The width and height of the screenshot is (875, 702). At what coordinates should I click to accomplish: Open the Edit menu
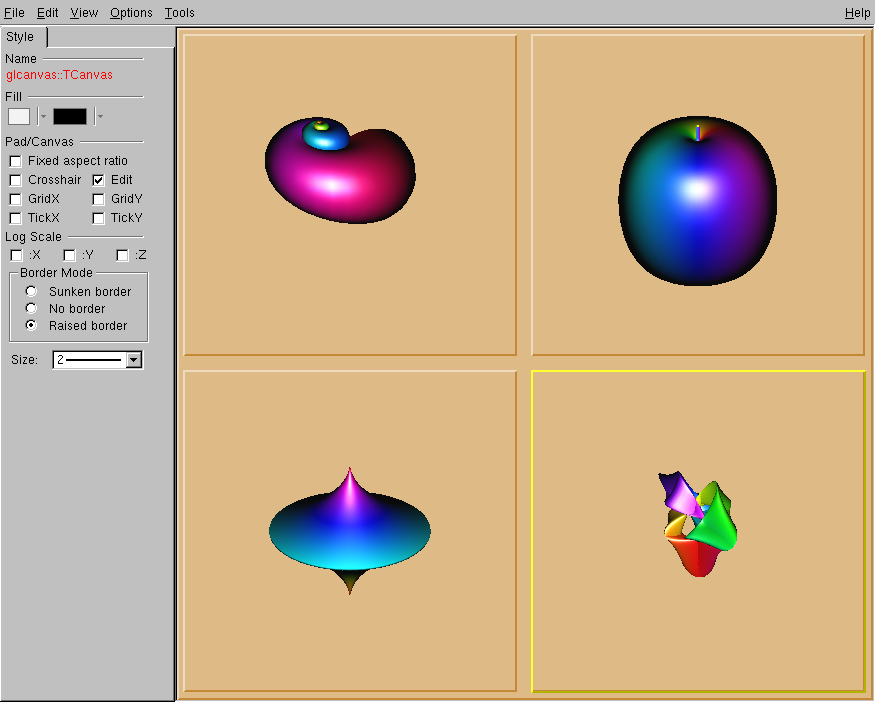[48, 13]
